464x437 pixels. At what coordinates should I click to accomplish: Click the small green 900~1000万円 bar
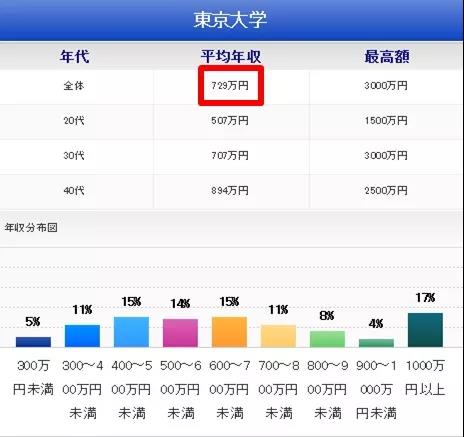point(376,343)
